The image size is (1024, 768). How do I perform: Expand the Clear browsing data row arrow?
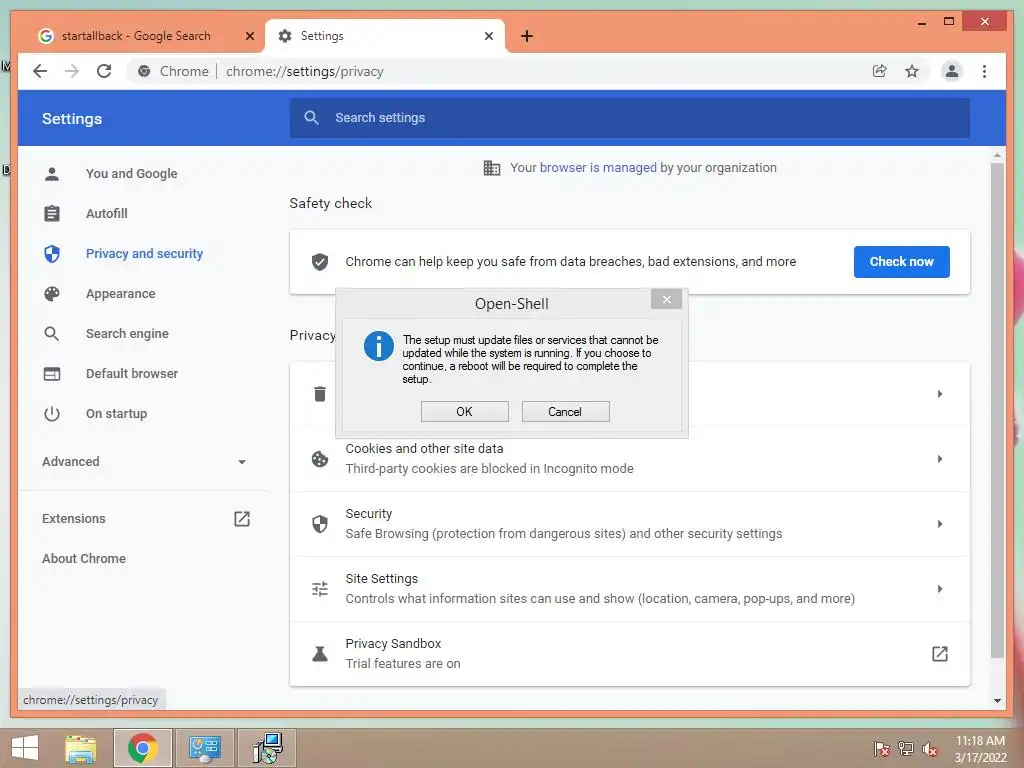pos(940,394)
